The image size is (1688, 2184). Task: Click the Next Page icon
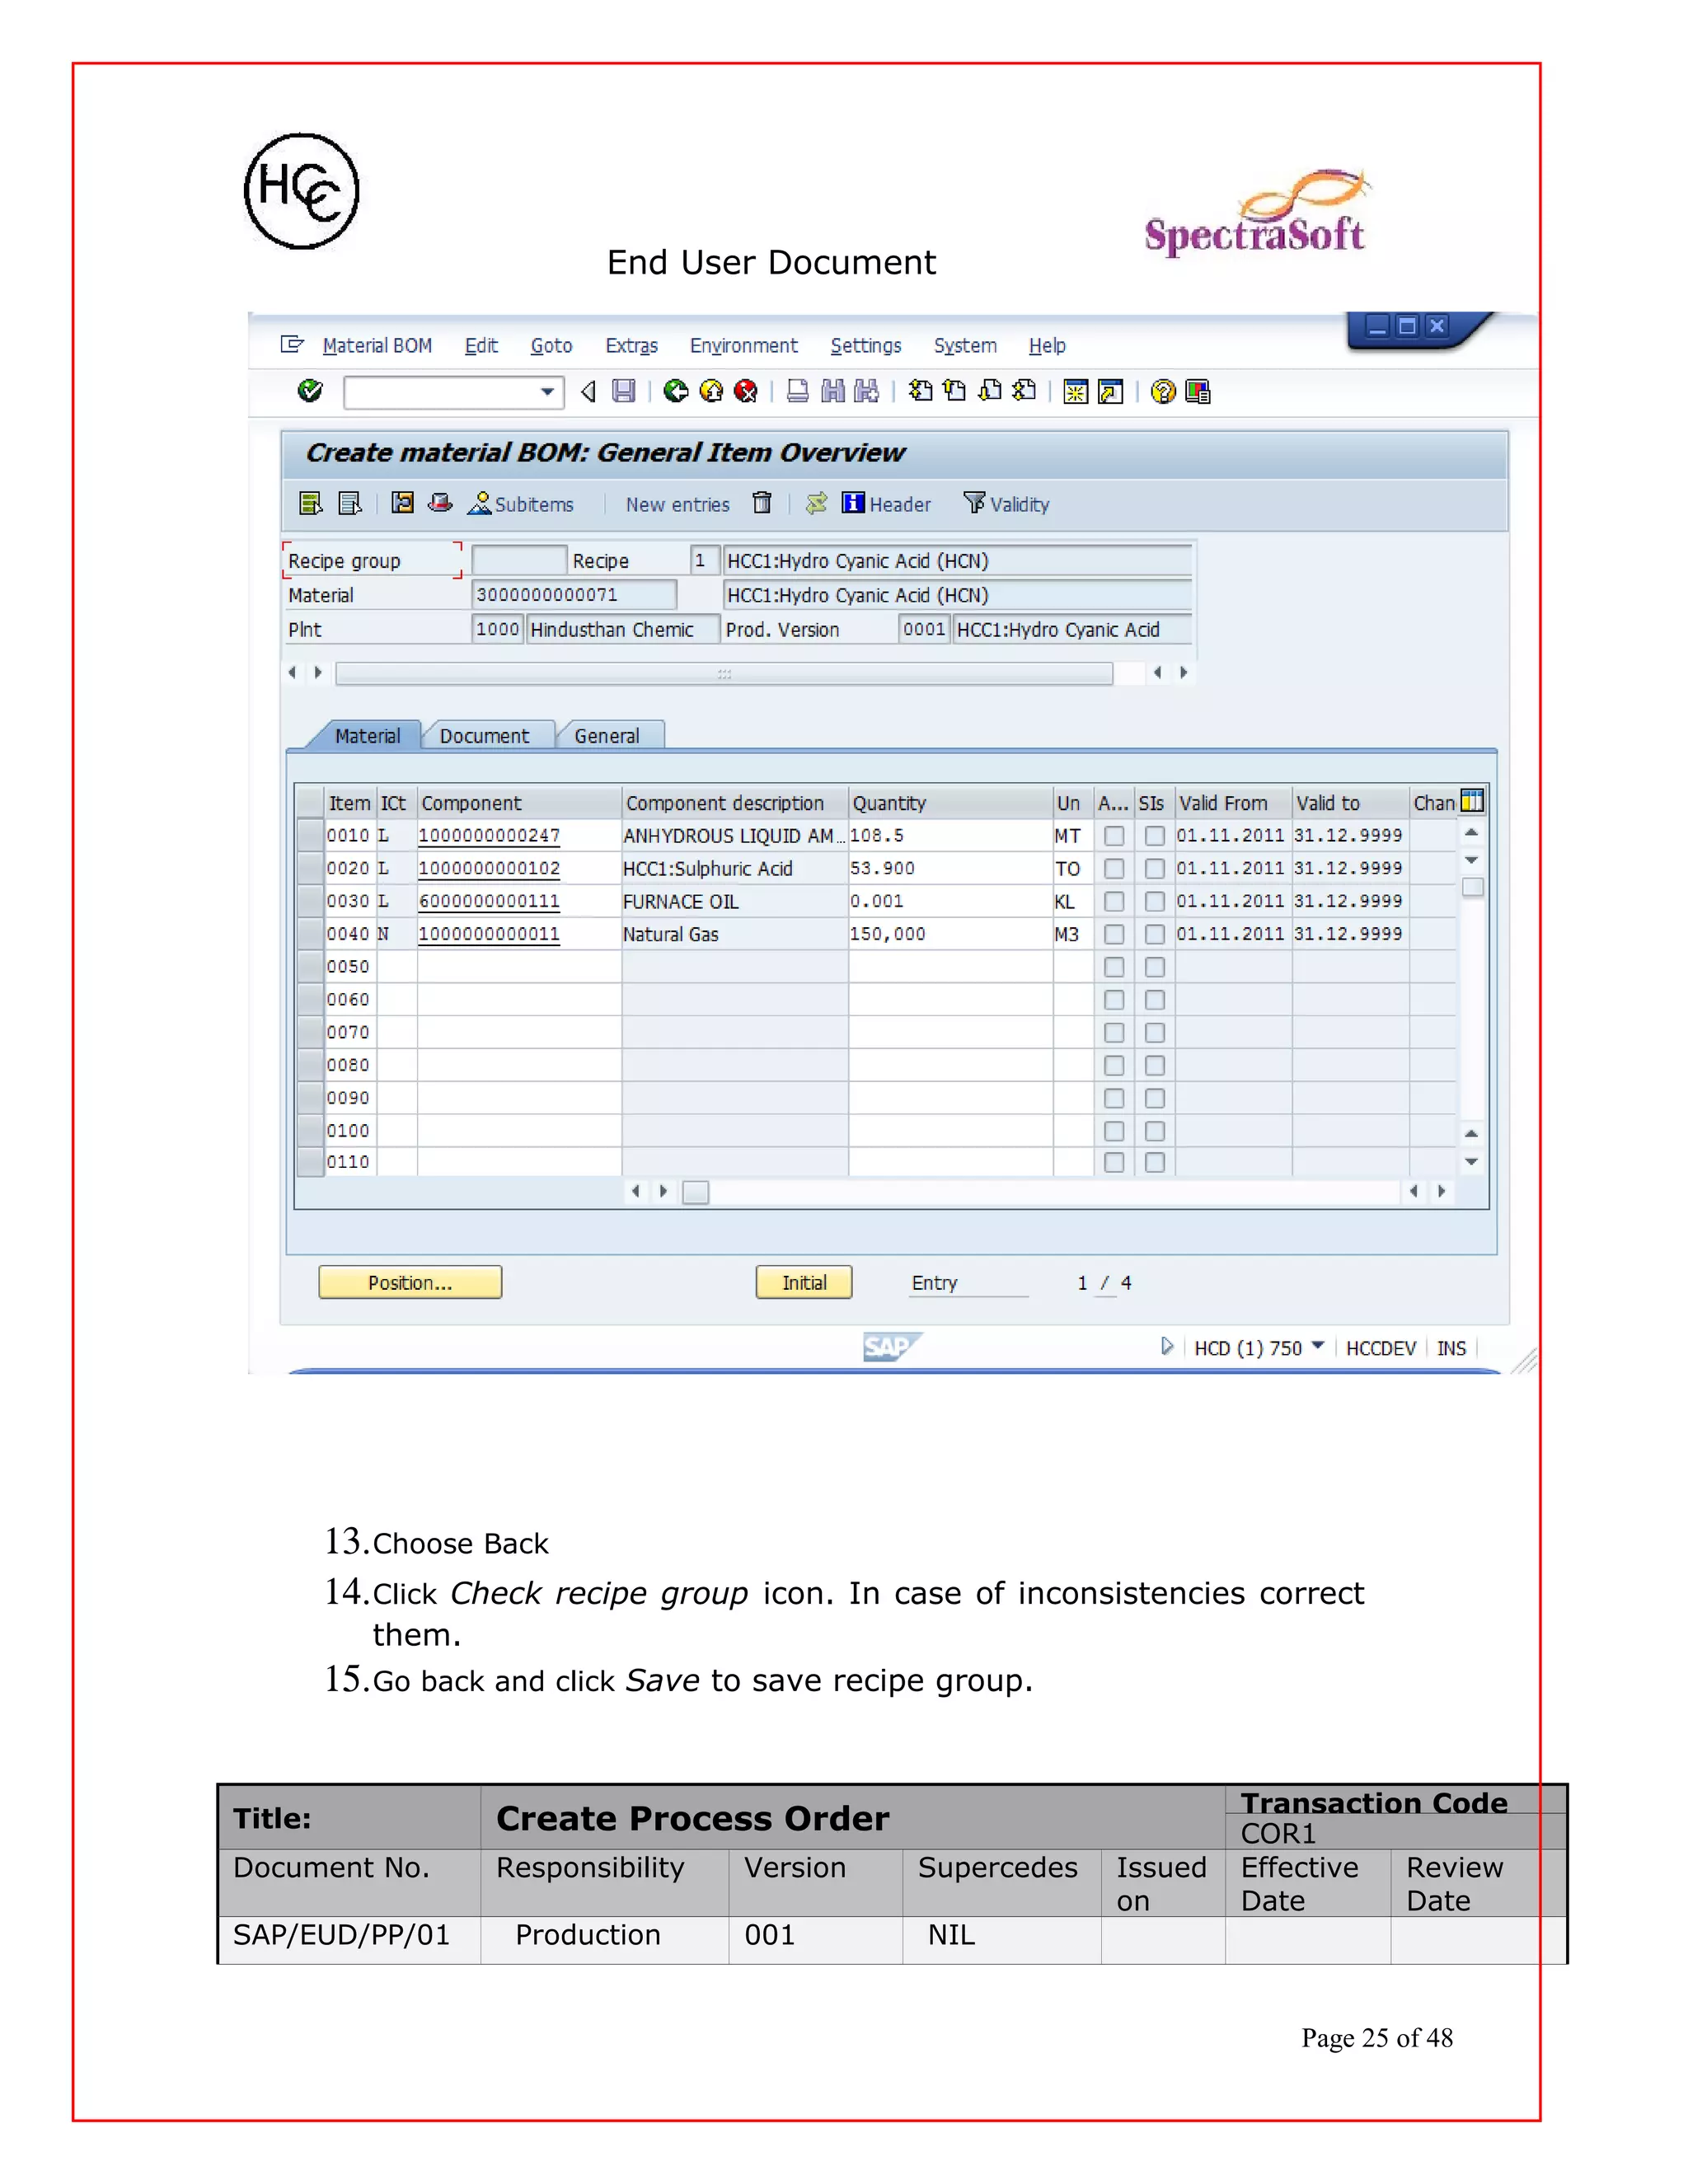[x=989, y=391]
